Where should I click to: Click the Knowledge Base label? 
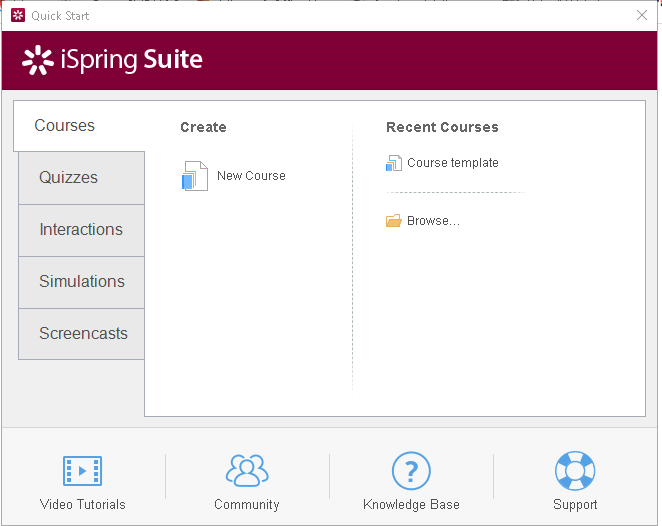coord(411,504)
